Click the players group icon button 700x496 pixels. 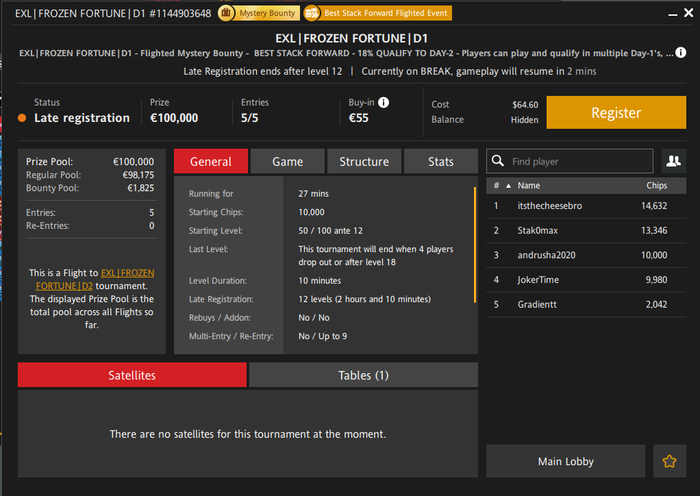coord(674,161)
